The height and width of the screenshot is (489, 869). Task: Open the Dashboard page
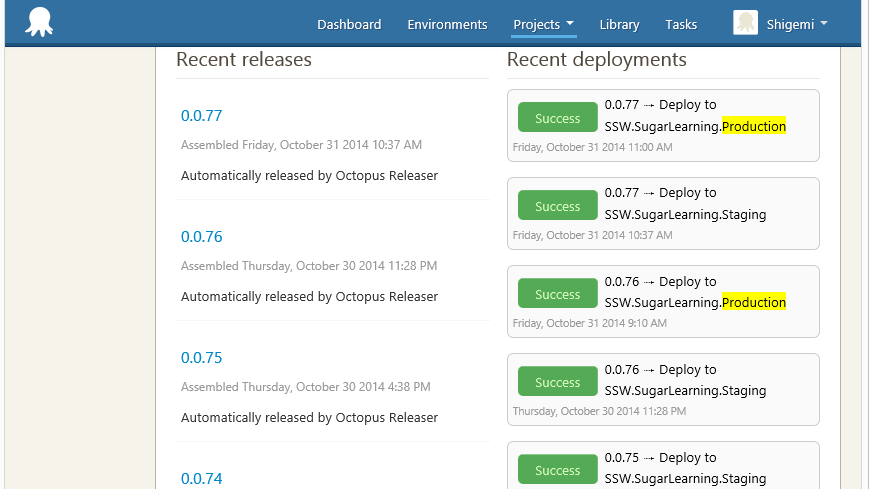pyautogui.click(x=349, y=24)
